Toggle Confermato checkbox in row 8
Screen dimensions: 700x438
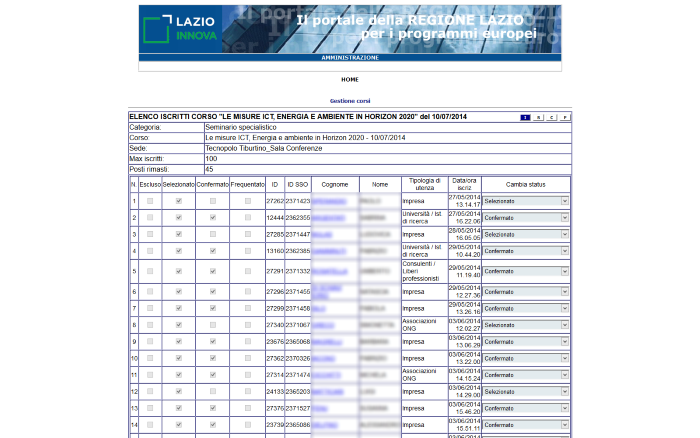point(212,325)
